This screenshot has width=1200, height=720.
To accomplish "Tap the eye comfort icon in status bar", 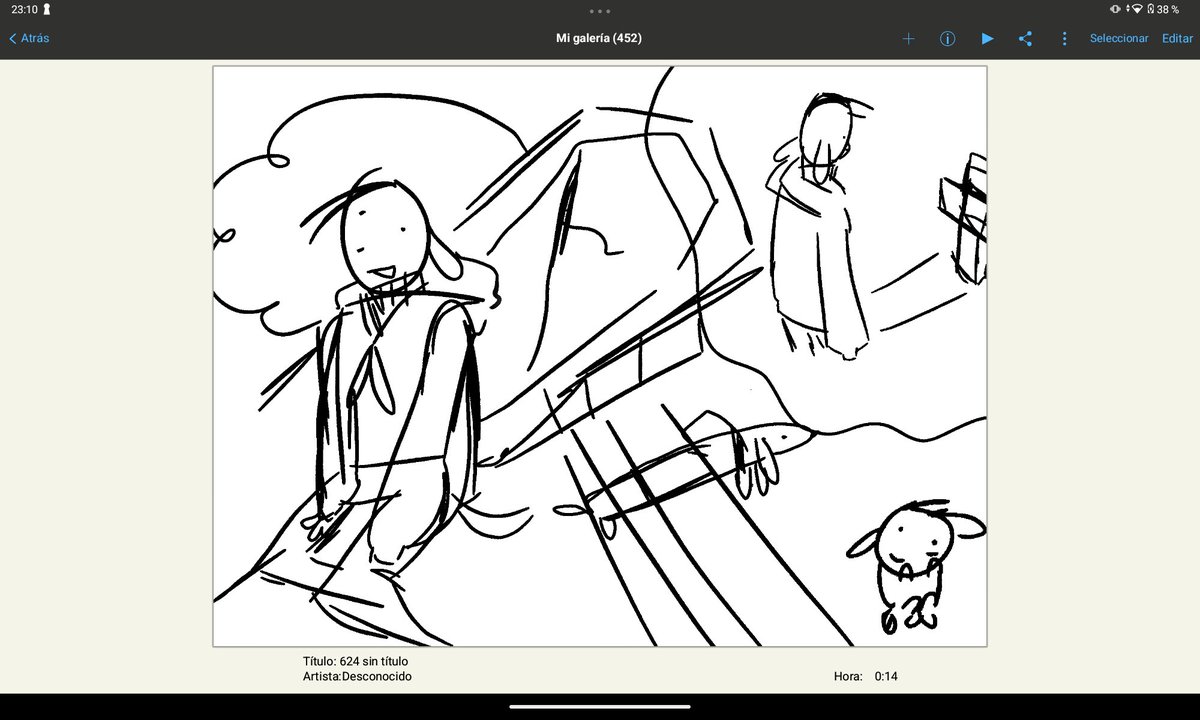I will point(1116,9).
